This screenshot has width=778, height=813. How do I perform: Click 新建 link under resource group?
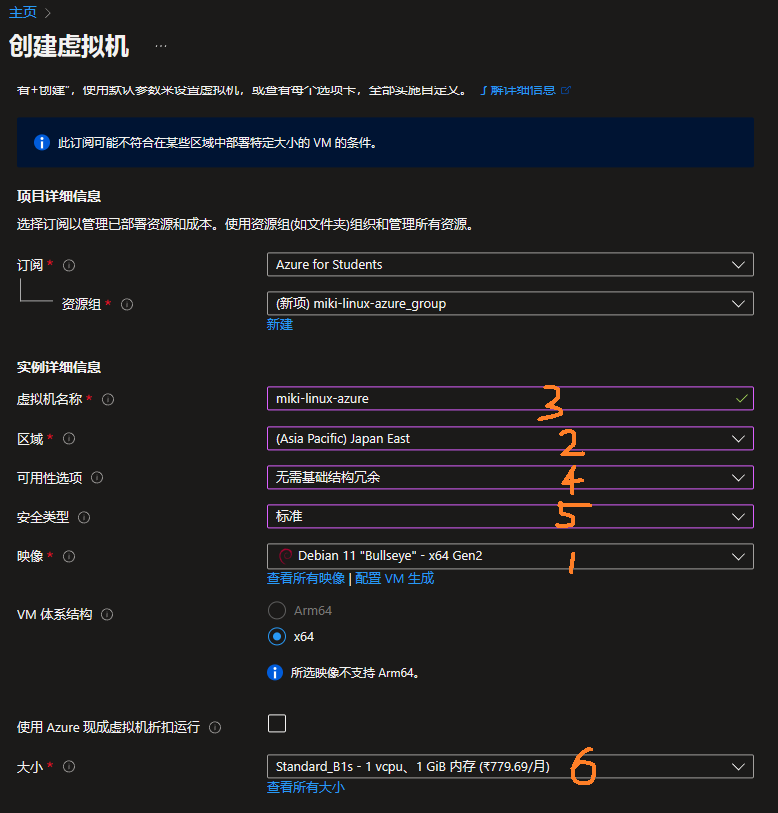click(280, 325)
